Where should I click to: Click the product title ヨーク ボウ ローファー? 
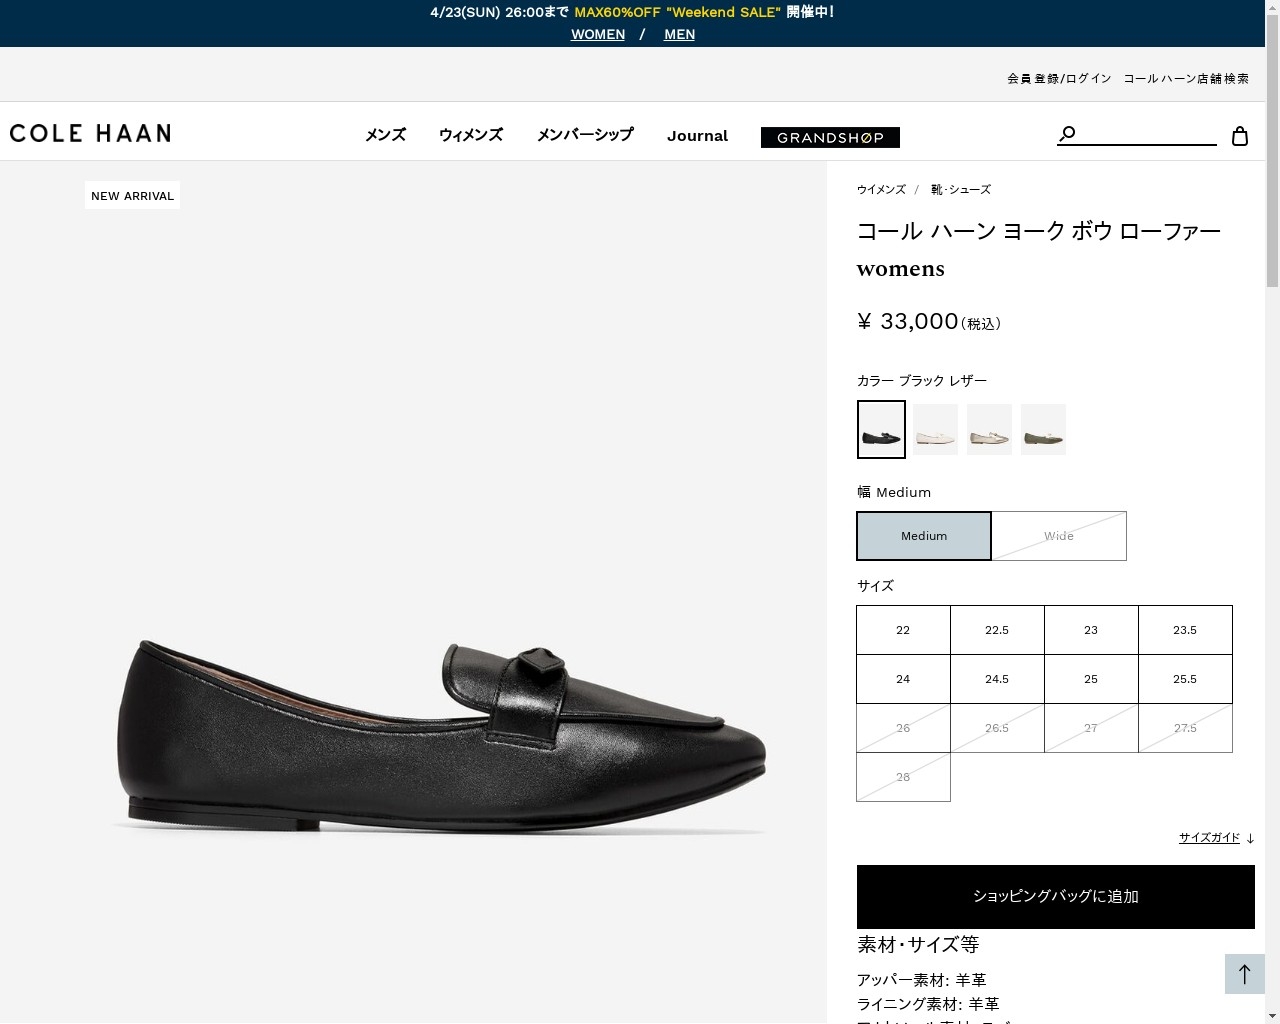coord(1039,232)
